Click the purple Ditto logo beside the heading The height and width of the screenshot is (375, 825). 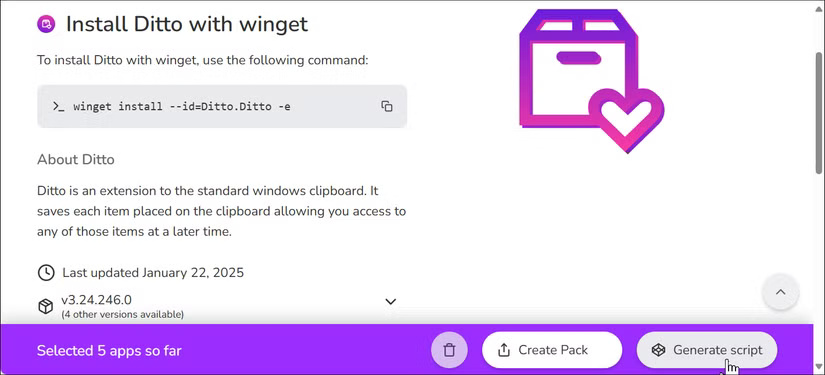pyautogui.click(x=46, y=24)
